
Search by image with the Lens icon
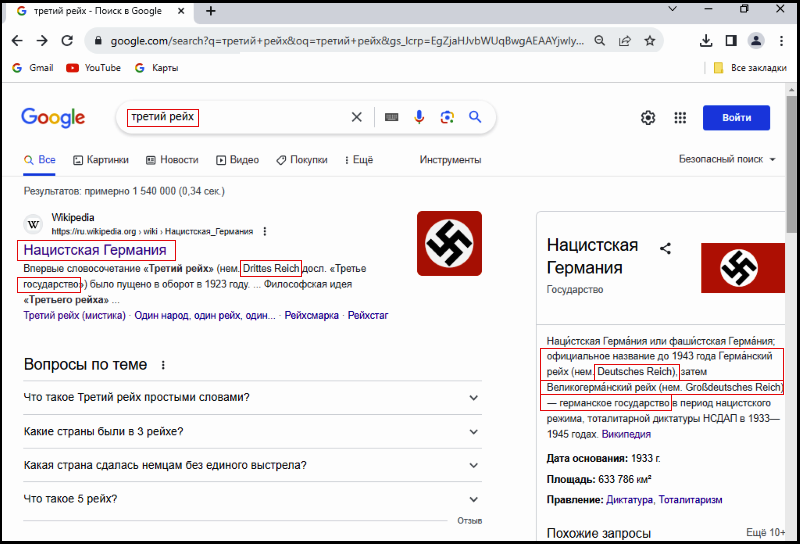[447, 117]
